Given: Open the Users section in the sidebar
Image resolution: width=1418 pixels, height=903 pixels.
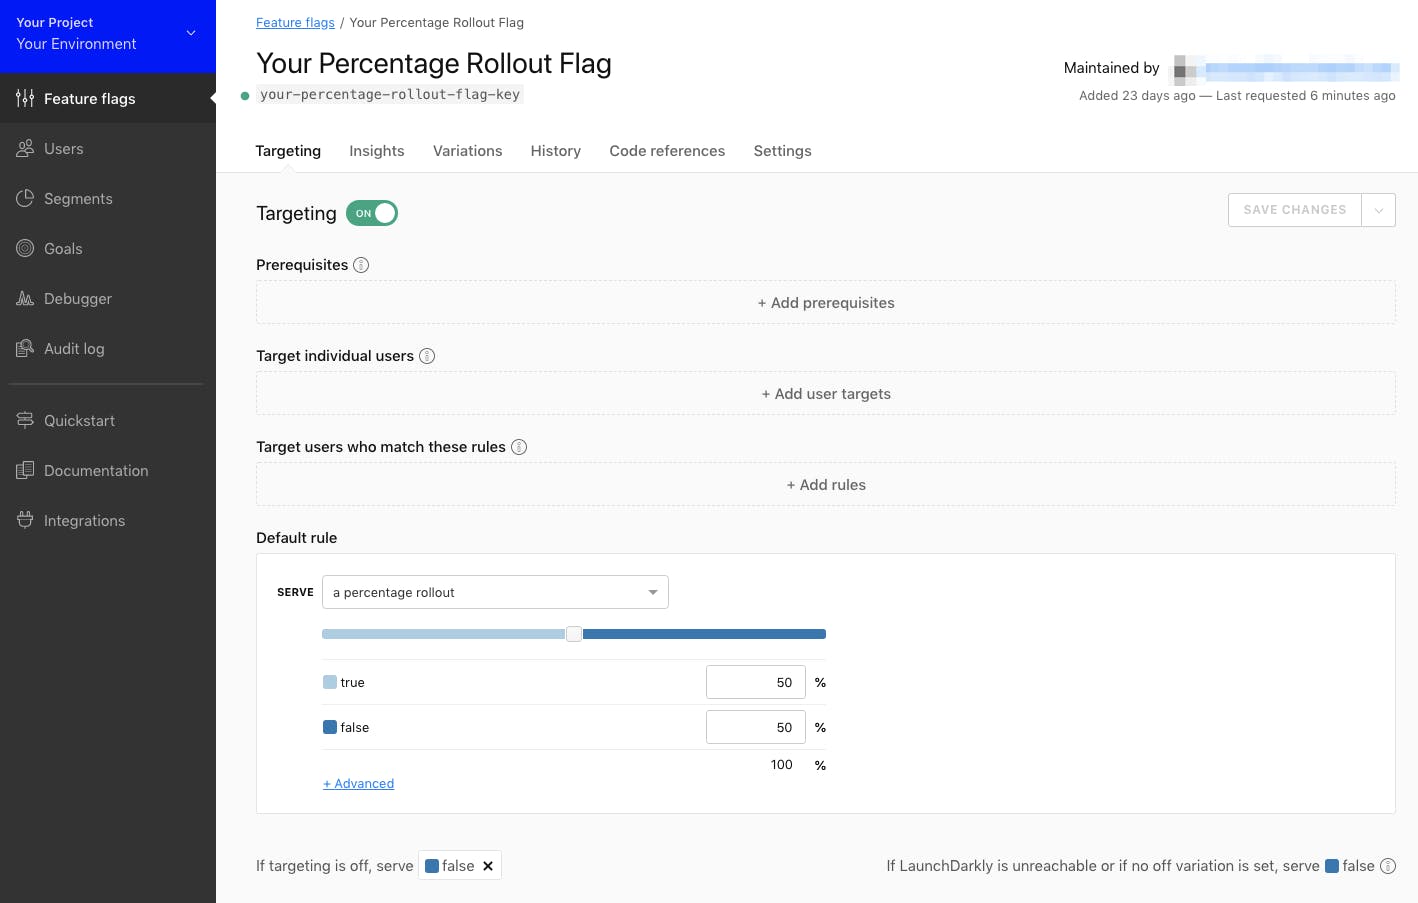Looking at the screenshot, I should (63, 148).
